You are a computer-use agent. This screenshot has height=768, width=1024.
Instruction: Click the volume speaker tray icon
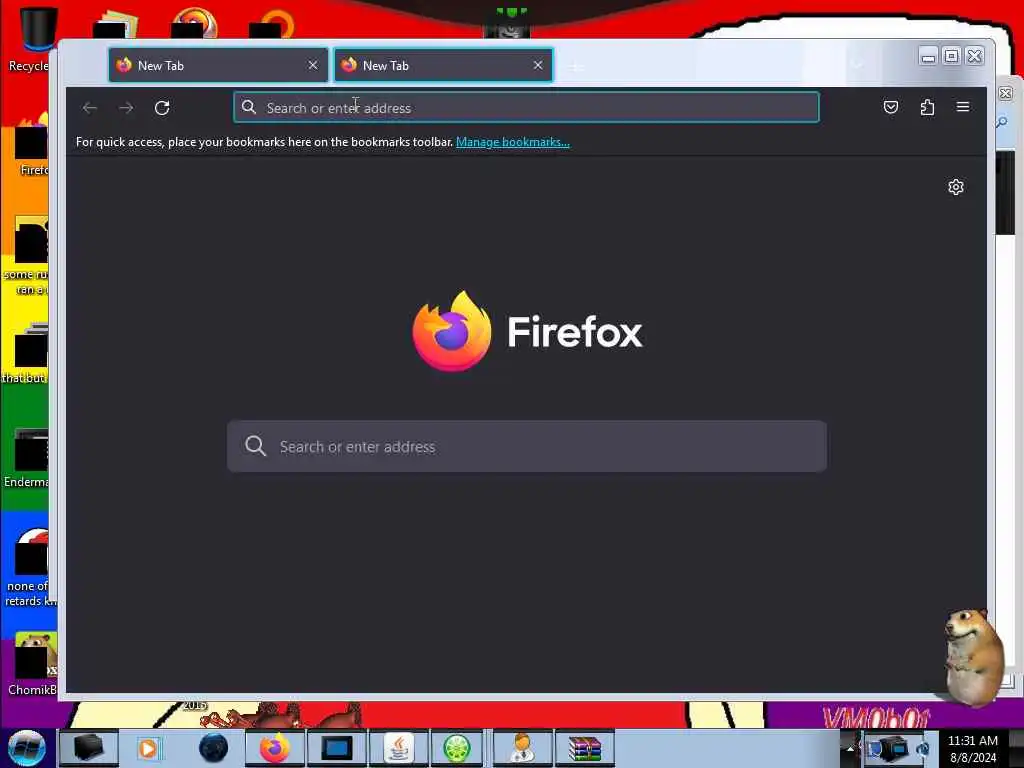[x=922, y=749]
